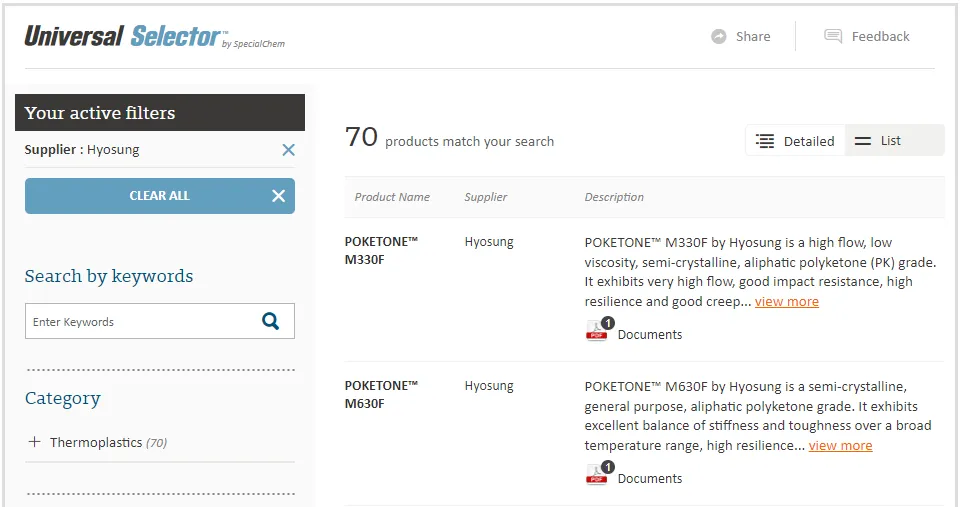Click the List view bars icon
The width and height of the screenshot is (962, 507).
863,141
